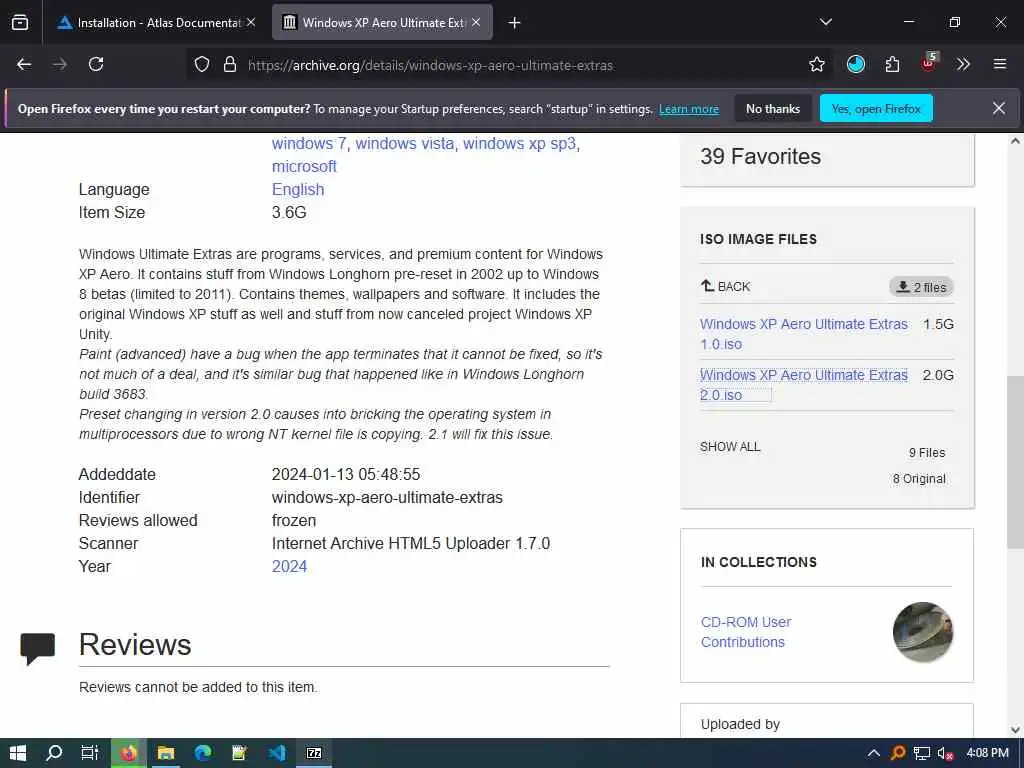Close the Atlas Documentation tab
This screenshot has width=1024, height=768.
coord(251,22)
